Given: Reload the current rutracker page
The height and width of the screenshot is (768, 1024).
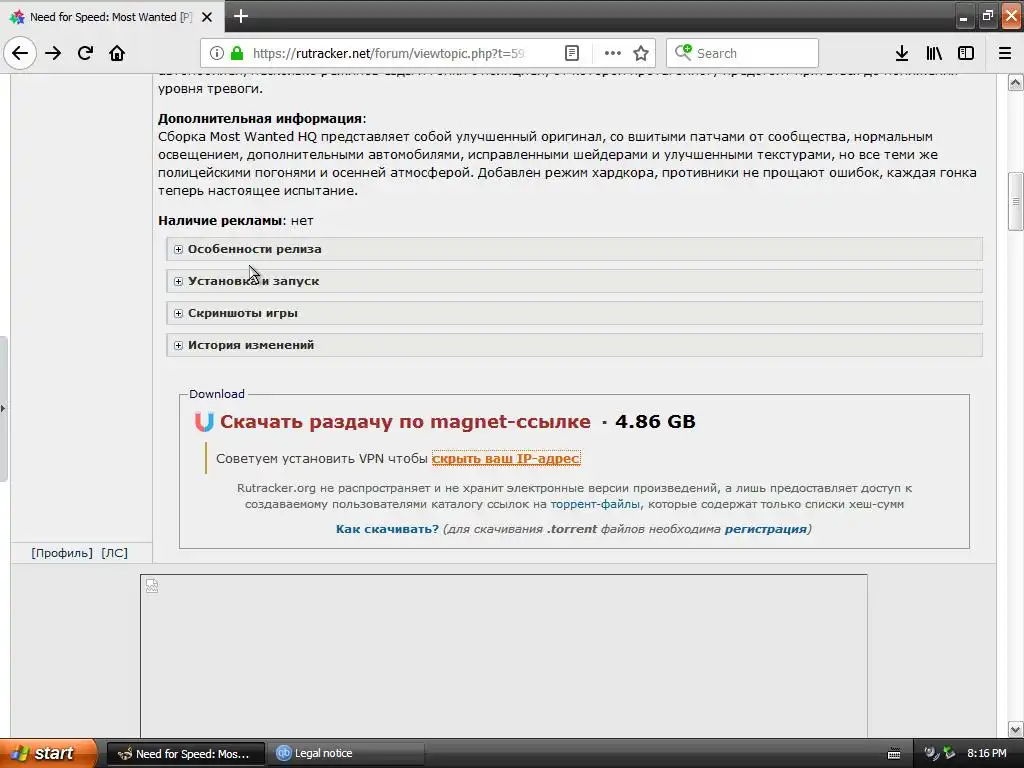Looking at the screenshot, I should pyautogui.click(x=85, y=53).
